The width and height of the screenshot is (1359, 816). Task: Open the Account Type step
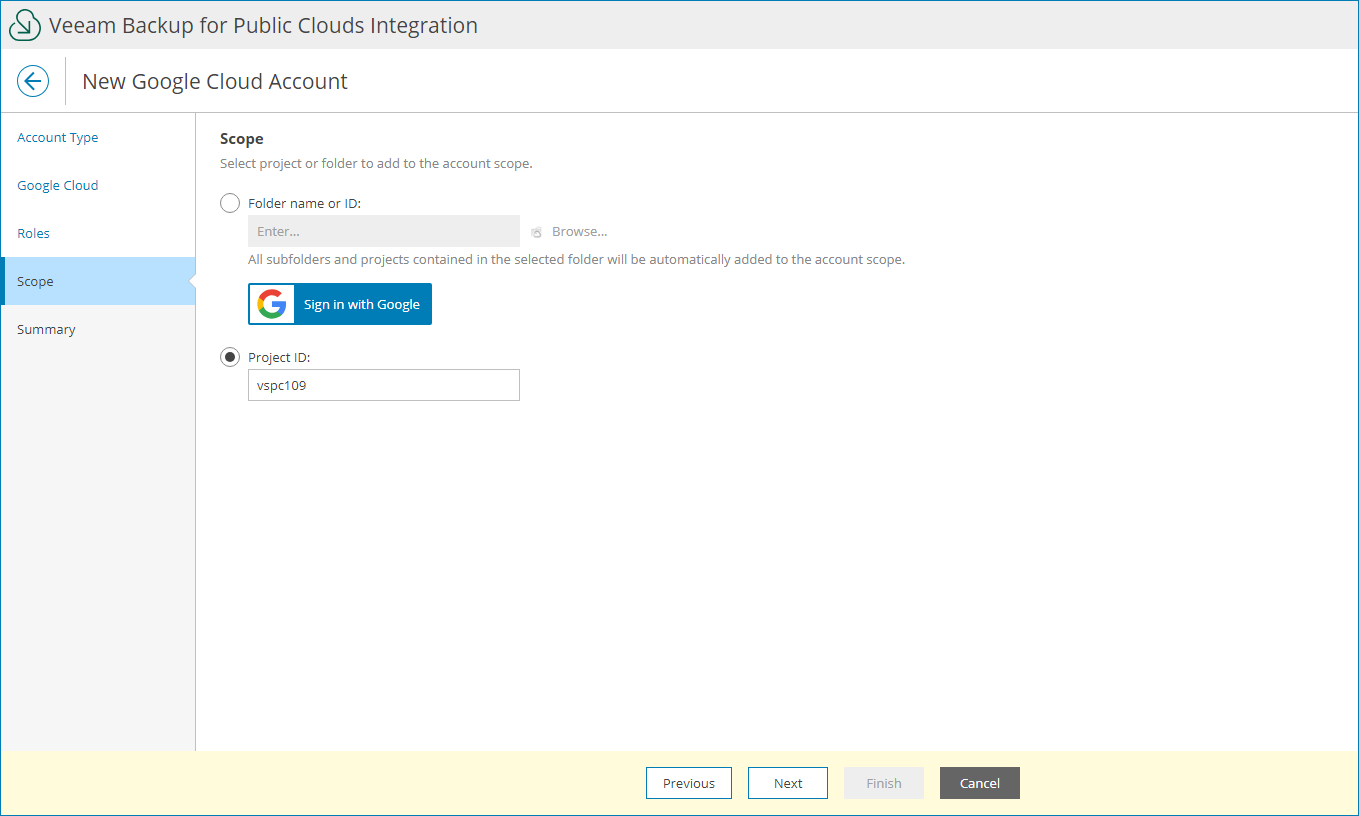[58, 137]
